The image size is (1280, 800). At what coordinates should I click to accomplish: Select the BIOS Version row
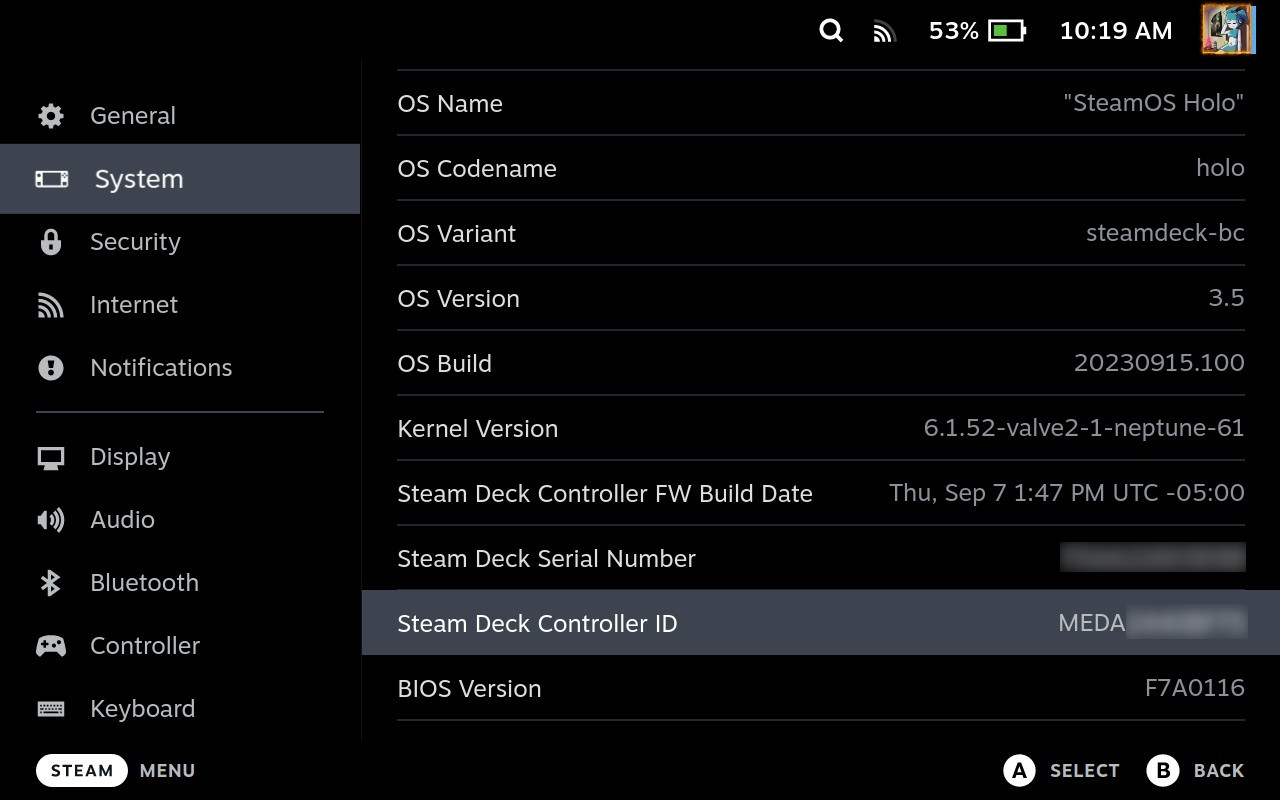point(821,688)
